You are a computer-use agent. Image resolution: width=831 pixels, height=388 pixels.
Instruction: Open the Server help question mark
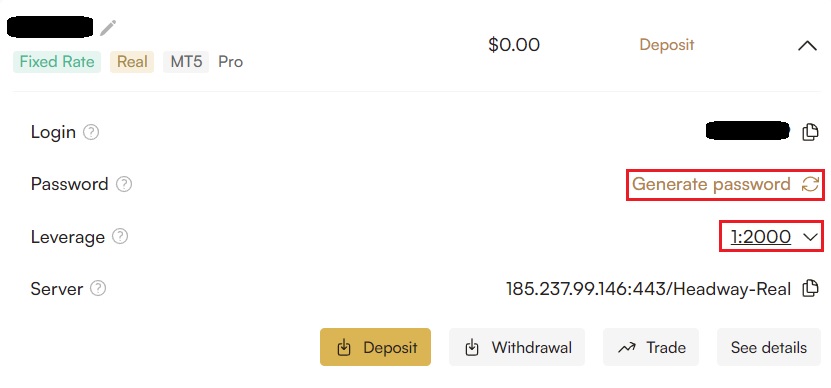98,288
